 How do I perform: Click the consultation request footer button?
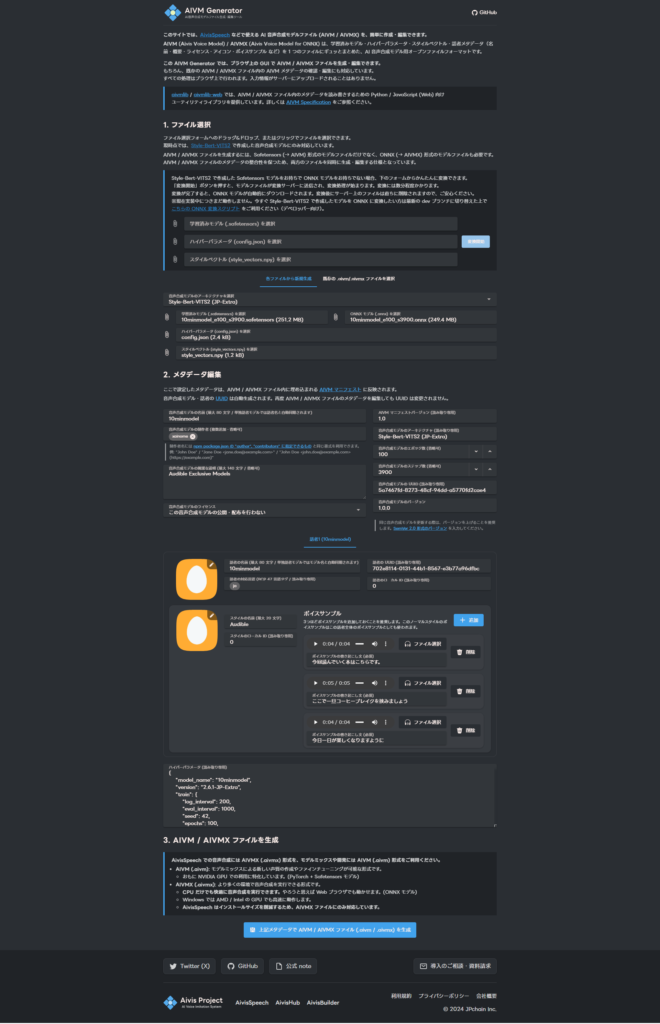455,966
